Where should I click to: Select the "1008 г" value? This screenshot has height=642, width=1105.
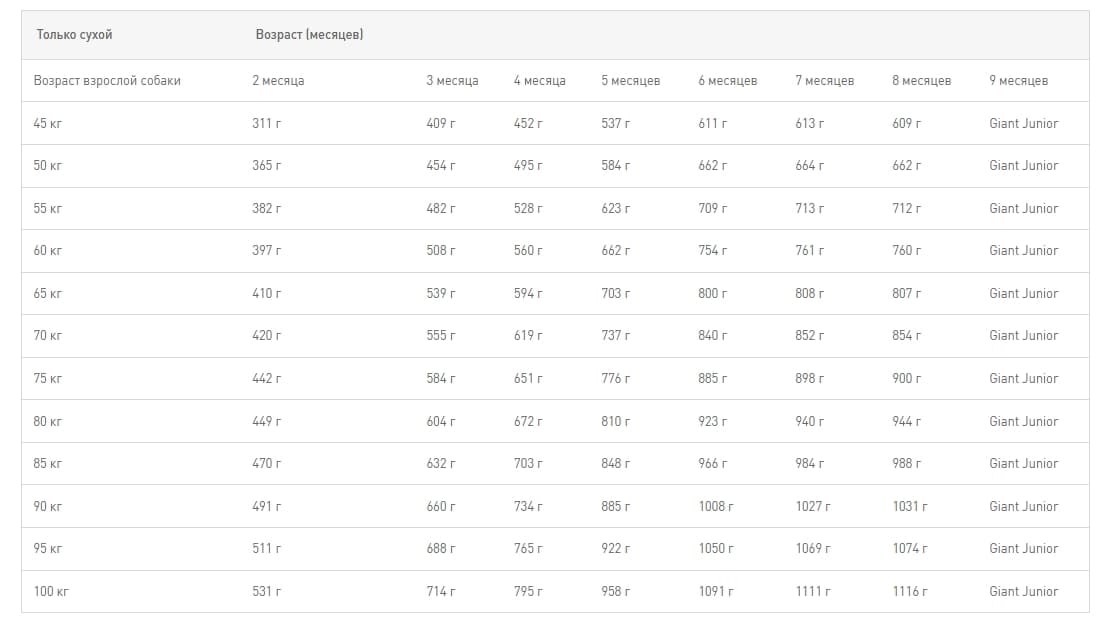(x=715, y=507)
